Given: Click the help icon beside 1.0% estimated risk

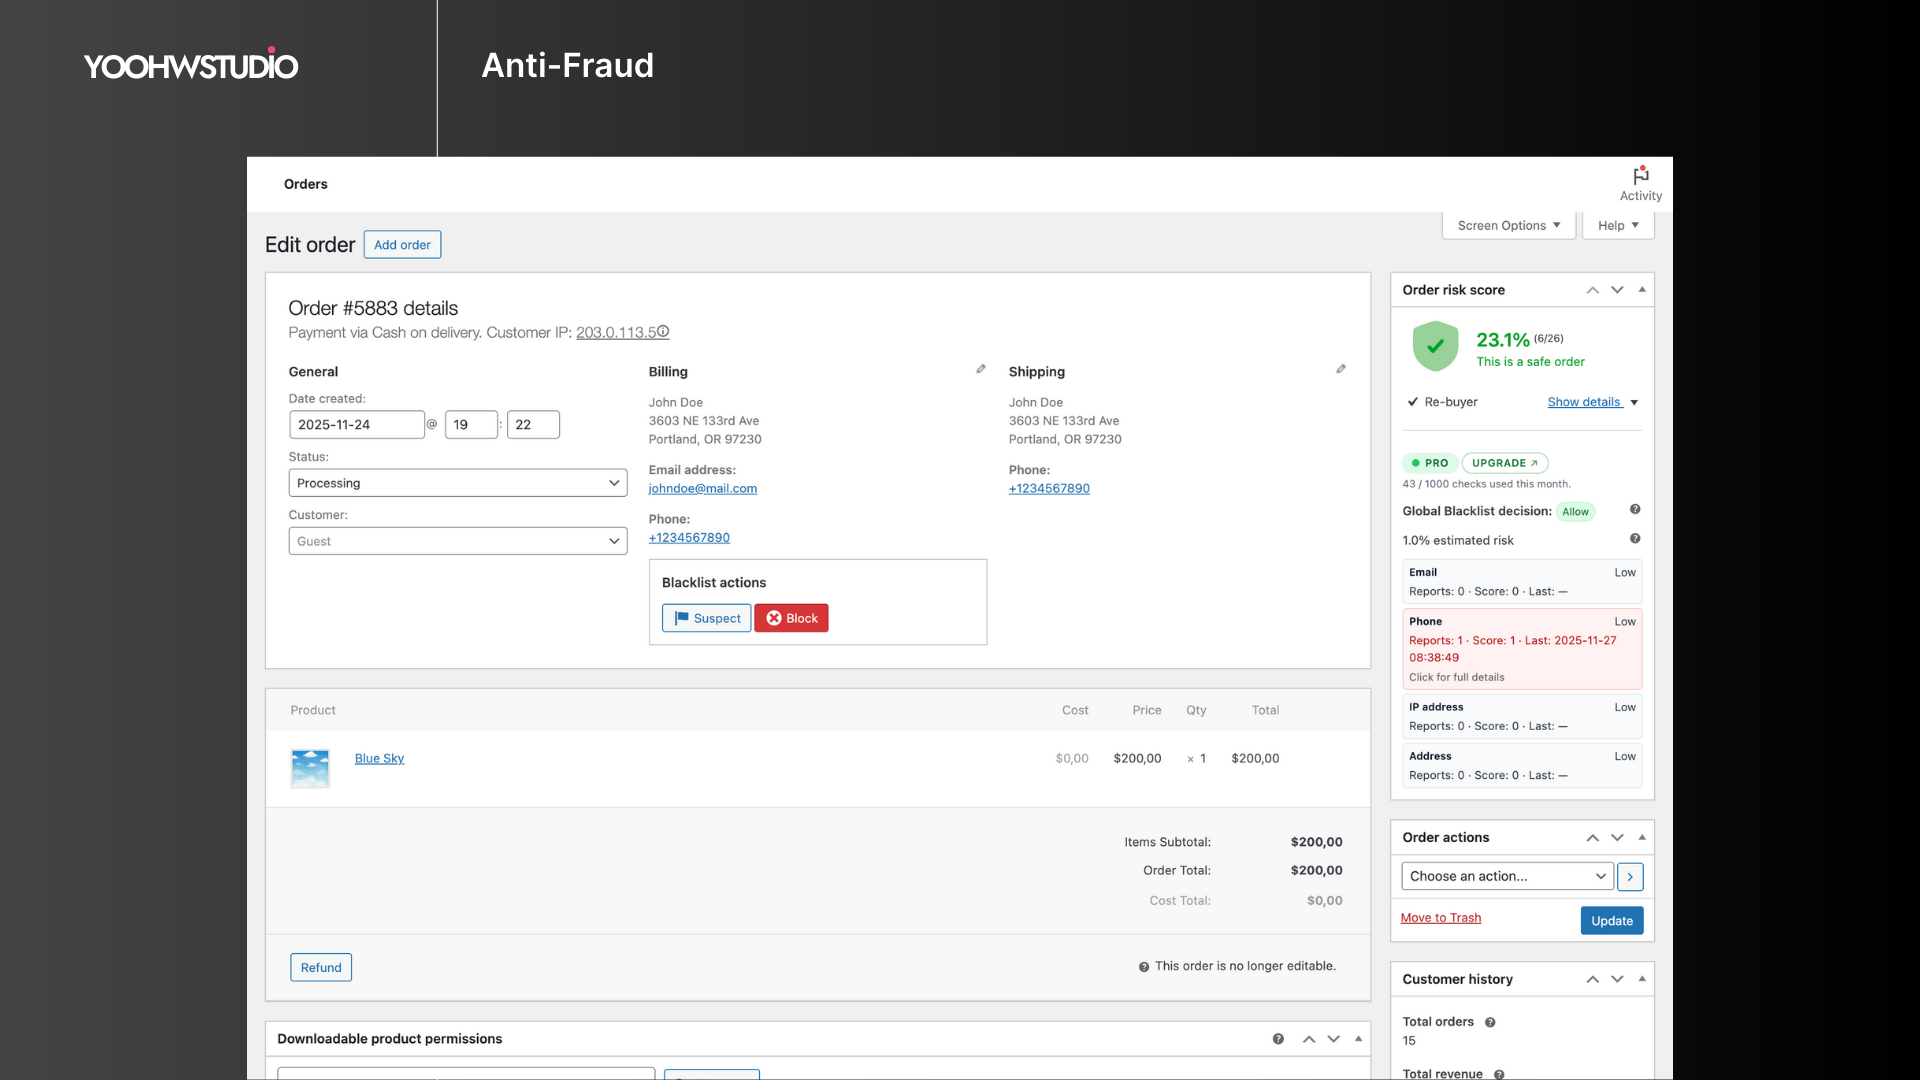Looking at the screenshot, I should click(1636, 538).
